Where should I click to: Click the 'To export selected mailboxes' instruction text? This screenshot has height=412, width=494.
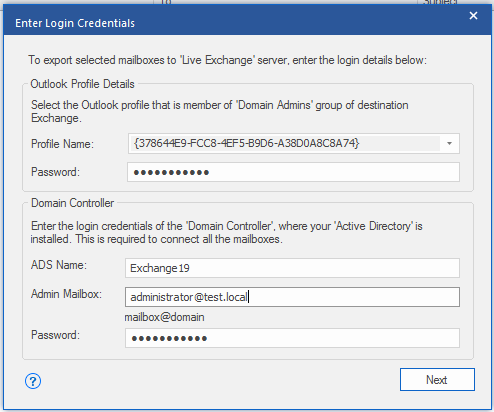pos(227,60)
